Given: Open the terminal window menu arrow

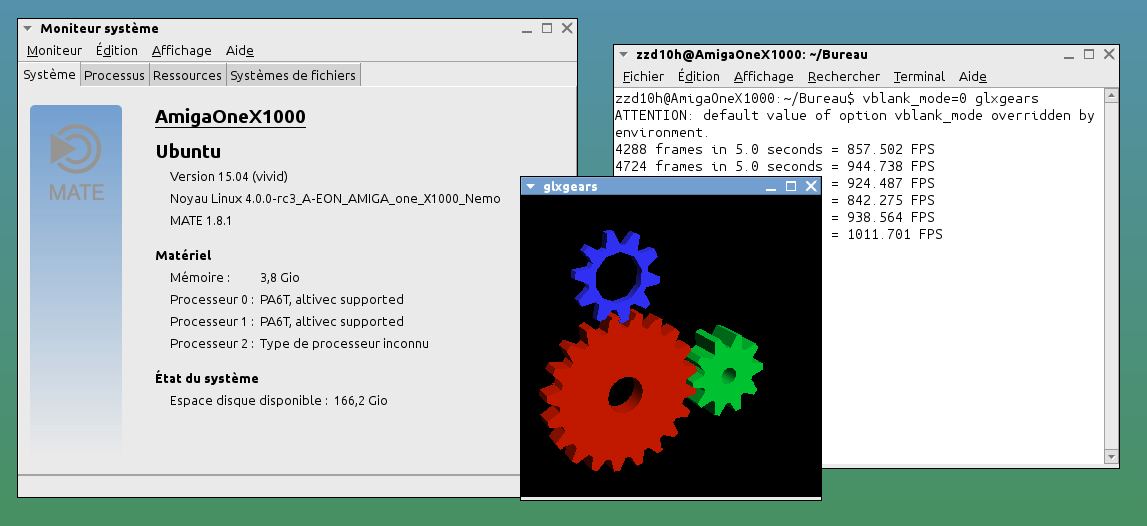Looking at the screenshot, I should point(623,55).
